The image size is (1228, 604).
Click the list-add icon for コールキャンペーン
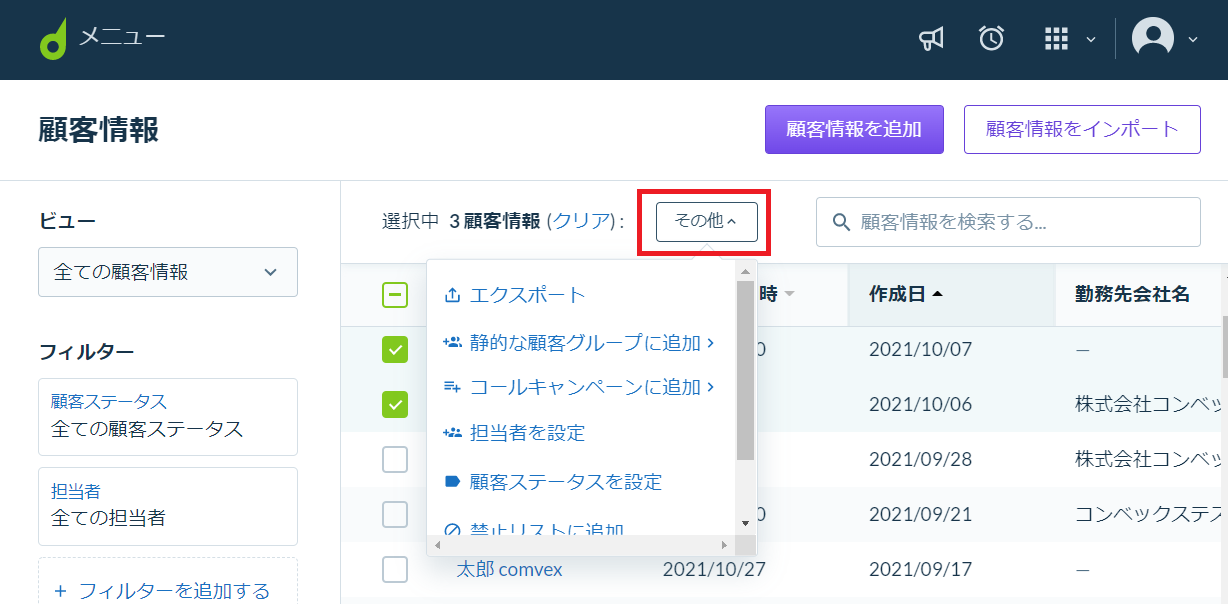point(452,387)
